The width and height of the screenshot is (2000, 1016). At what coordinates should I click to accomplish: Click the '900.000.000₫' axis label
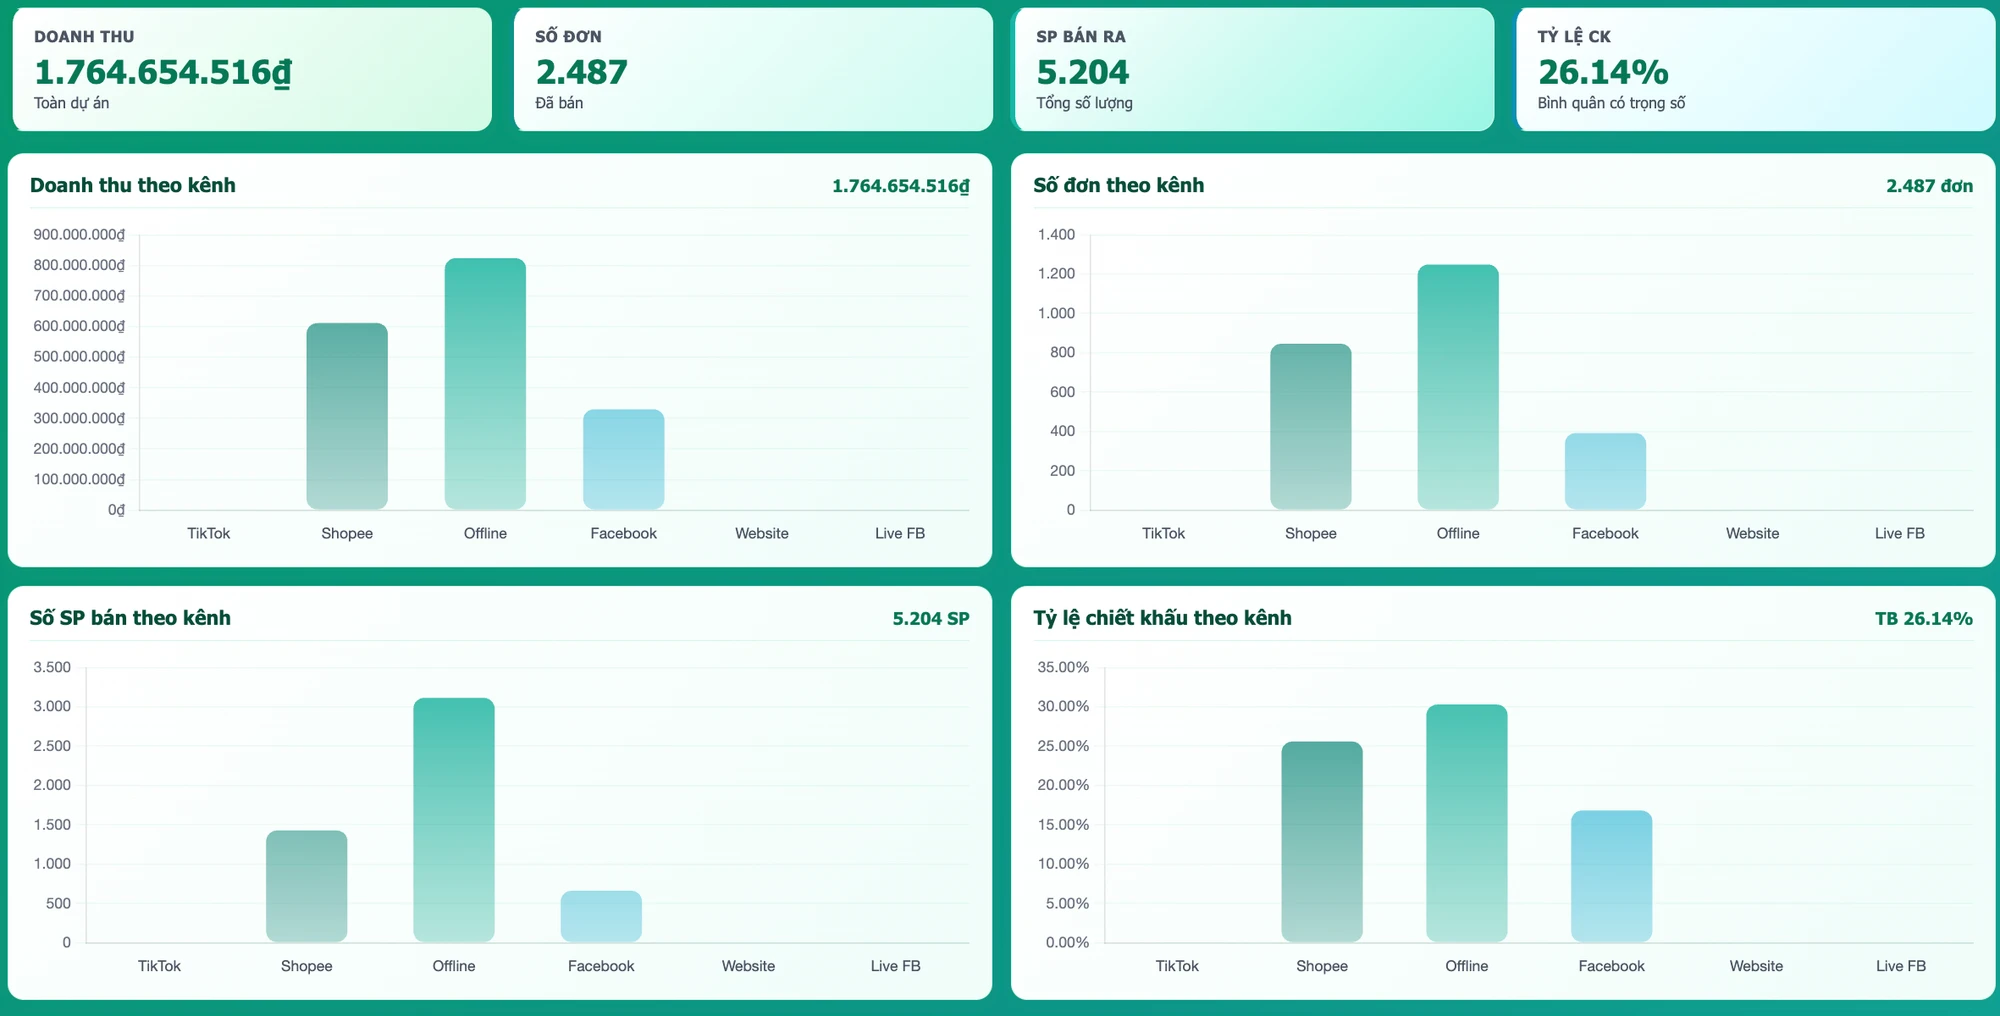pos(80,235)
